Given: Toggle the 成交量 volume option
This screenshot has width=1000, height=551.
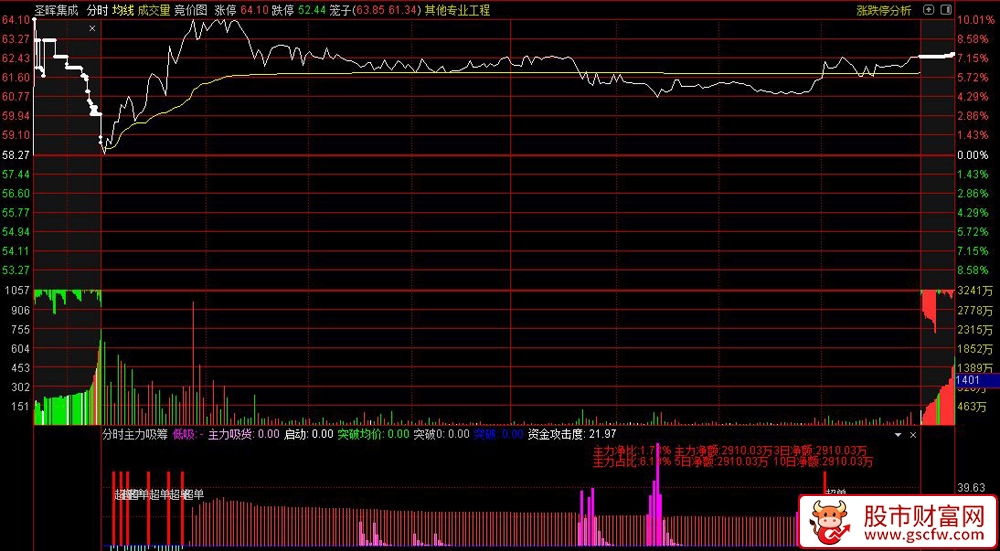Looking at the screenshot, I should click(x=154, y=10).
